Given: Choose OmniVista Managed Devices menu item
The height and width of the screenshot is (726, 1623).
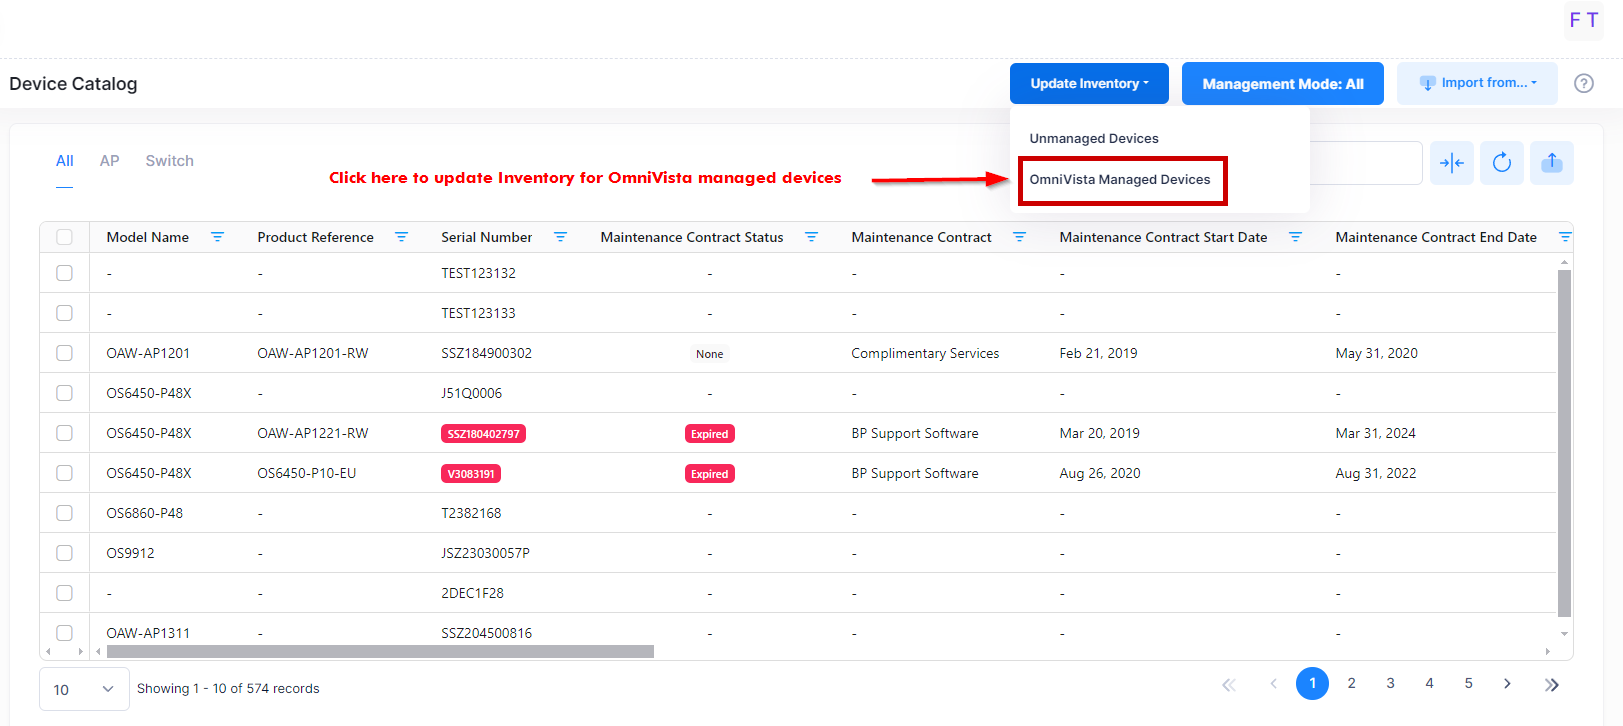Looking at the screenshot, I should click(1120, 179).
